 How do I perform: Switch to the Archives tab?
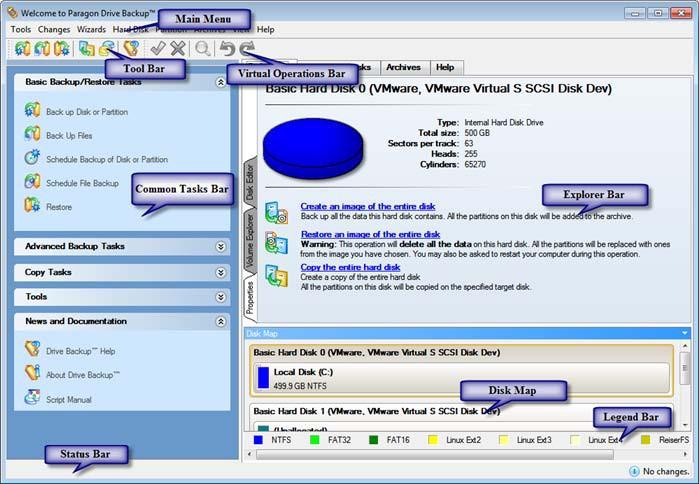(403, 67)
